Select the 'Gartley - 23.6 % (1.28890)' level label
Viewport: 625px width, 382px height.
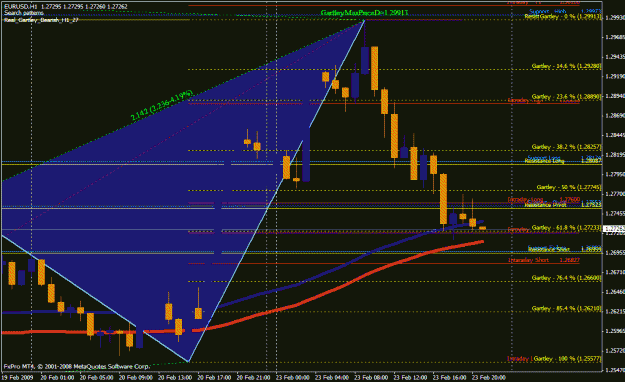coord(566,96)
